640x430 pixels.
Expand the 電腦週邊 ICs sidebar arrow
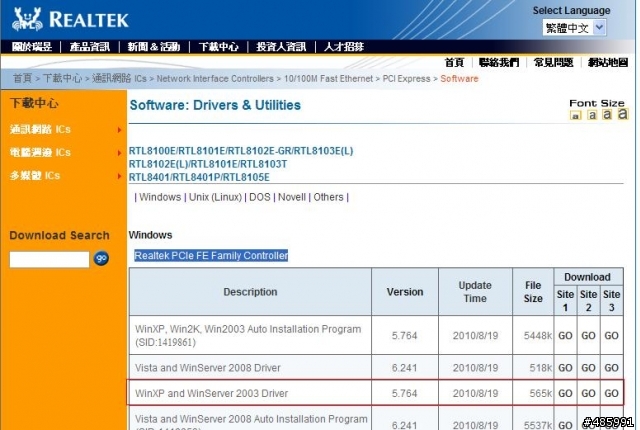119,153
